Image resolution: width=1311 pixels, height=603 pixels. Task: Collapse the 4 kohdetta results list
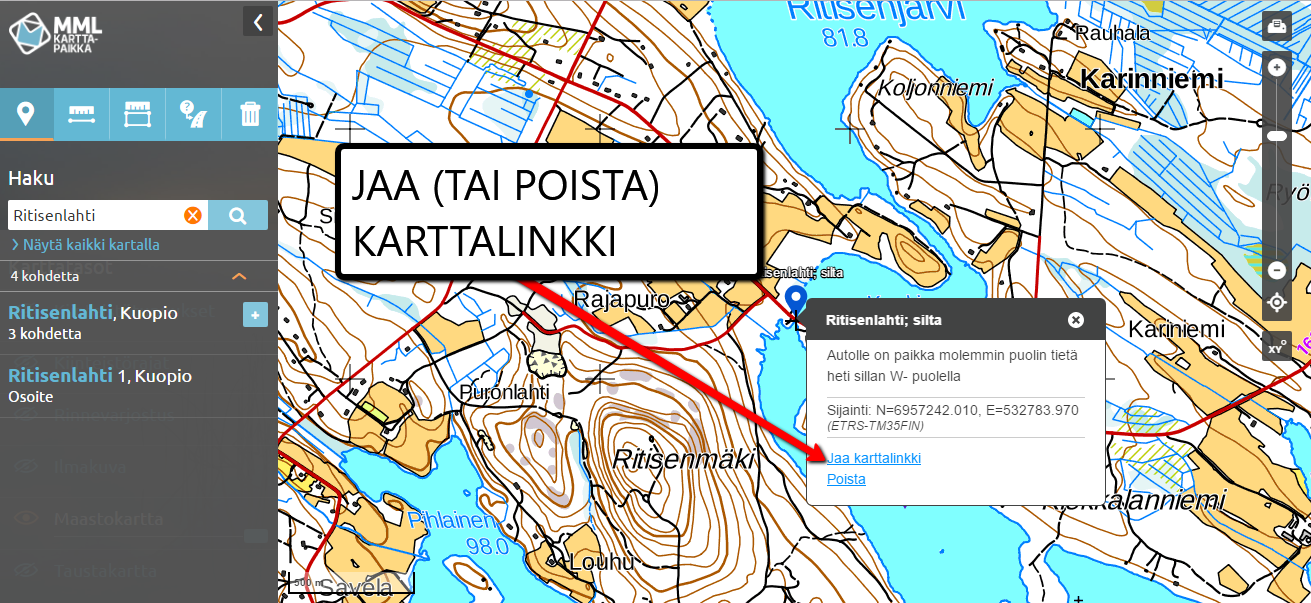click(x=238, y=276)
